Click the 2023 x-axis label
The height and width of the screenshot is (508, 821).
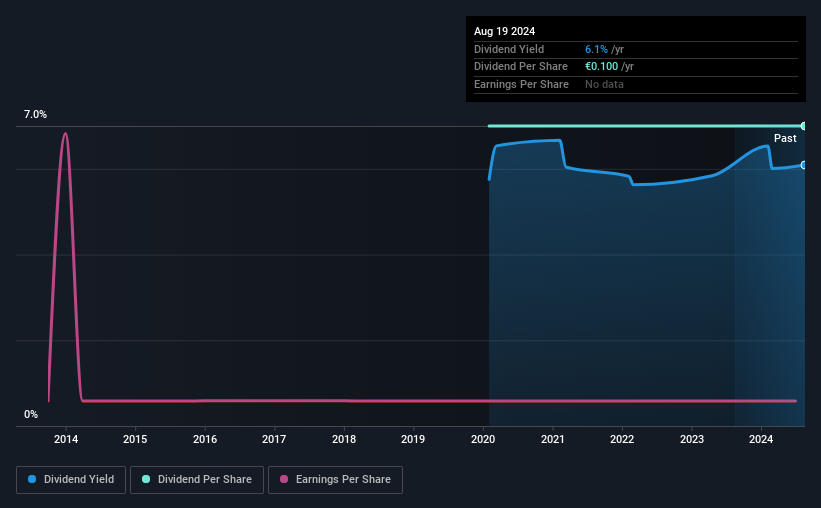692,439
